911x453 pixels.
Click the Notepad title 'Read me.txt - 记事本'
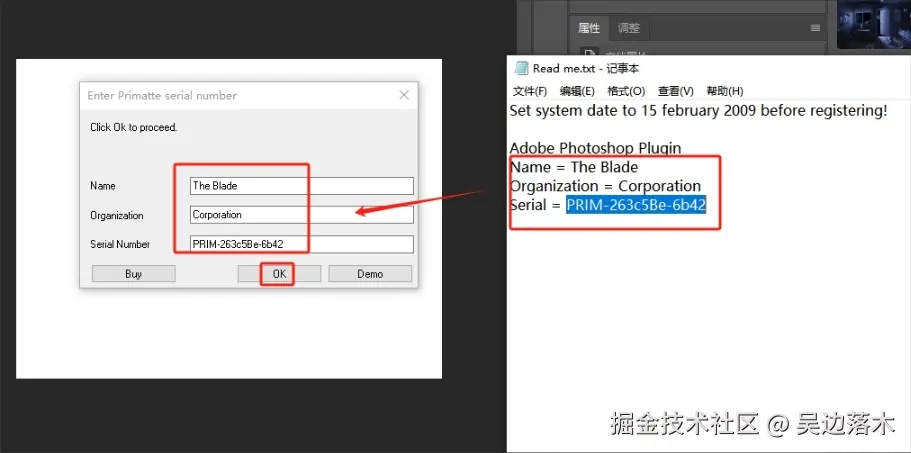(586, 69)
